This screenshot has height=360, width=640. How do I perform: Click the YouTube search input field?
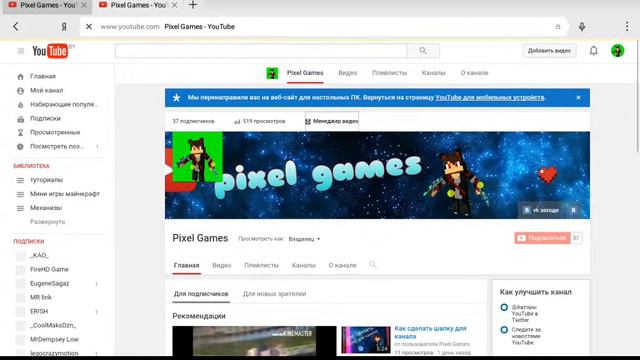click(261, 51)
